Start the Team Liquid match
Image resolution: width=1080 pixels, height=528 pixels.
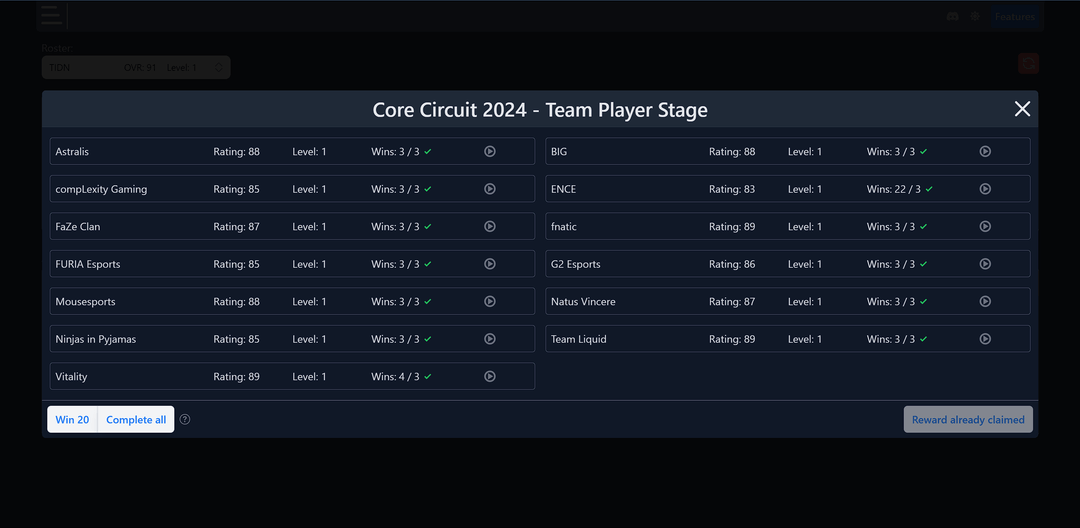[985, 339]
